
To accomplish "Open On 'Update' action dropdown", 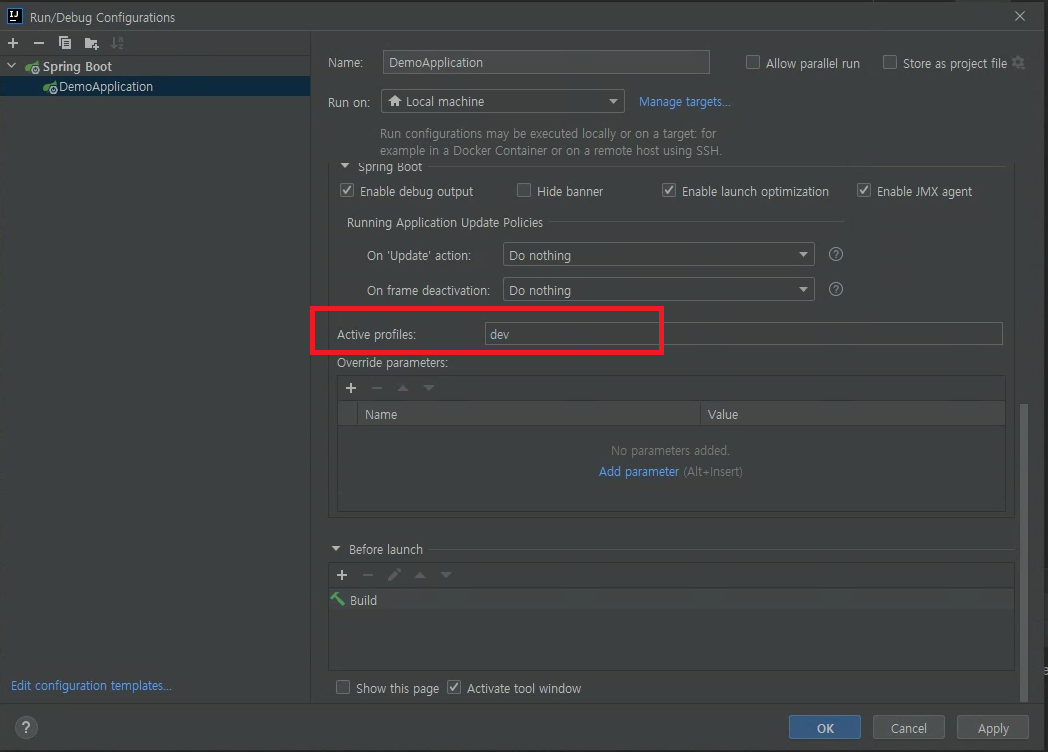I will point(658,255).
